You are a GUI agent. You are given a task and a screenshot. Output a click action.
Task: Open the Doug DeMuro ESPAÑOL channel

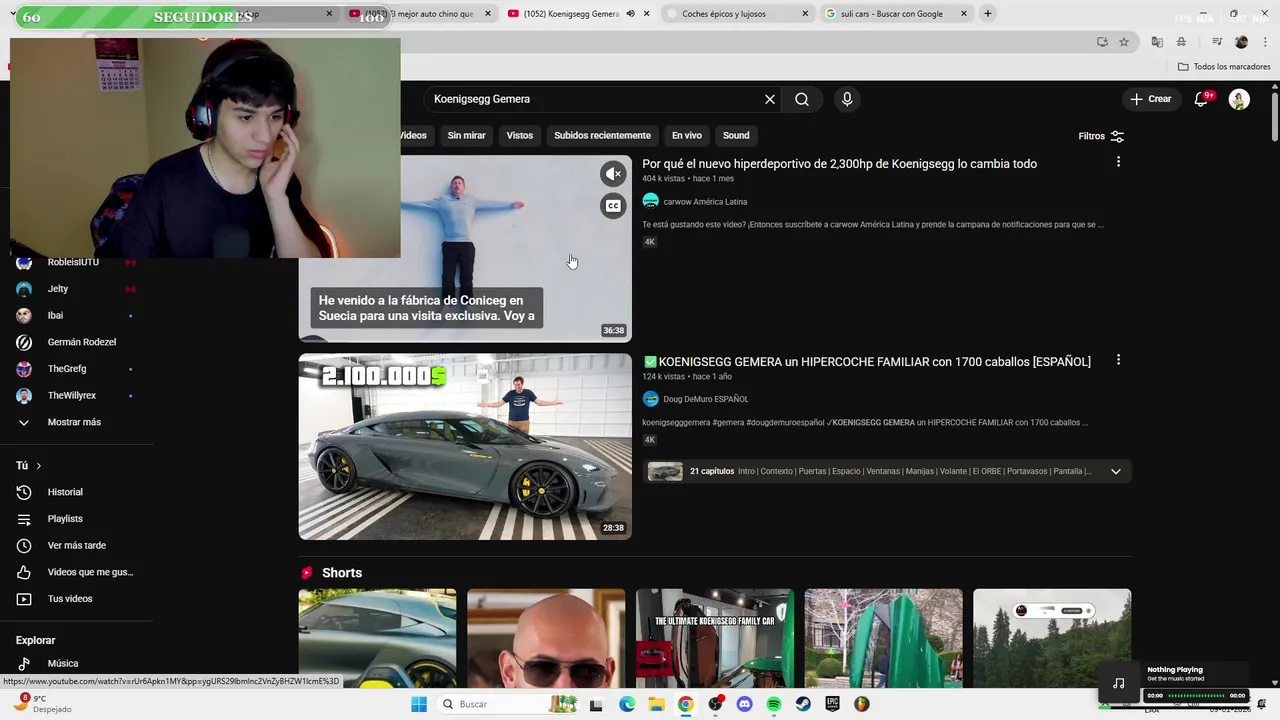pyautogui.click(x=706, y=399)
